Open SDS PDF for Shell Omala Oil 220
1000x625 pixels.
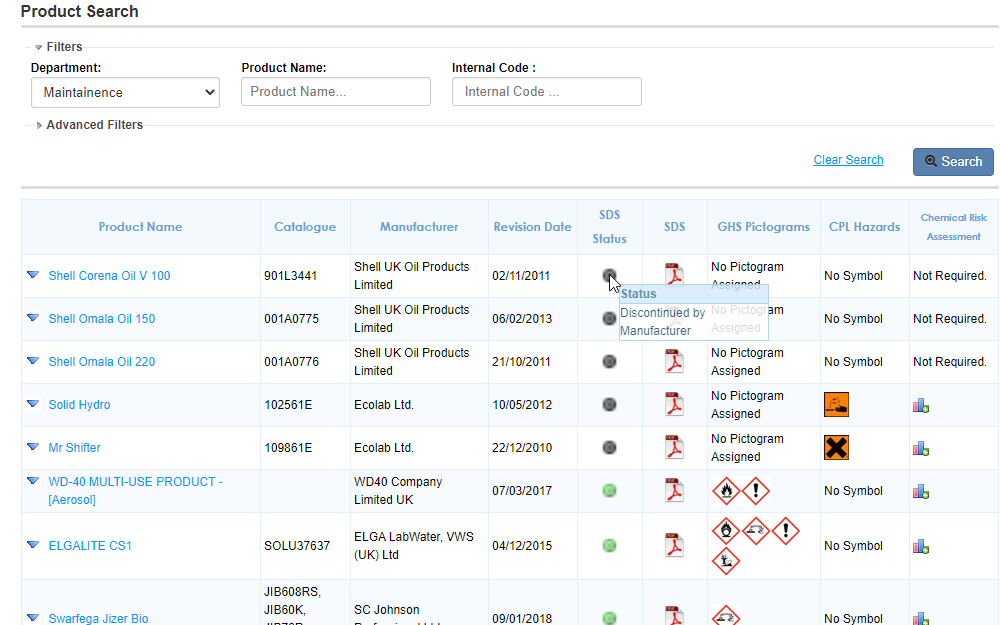point(674,361)
